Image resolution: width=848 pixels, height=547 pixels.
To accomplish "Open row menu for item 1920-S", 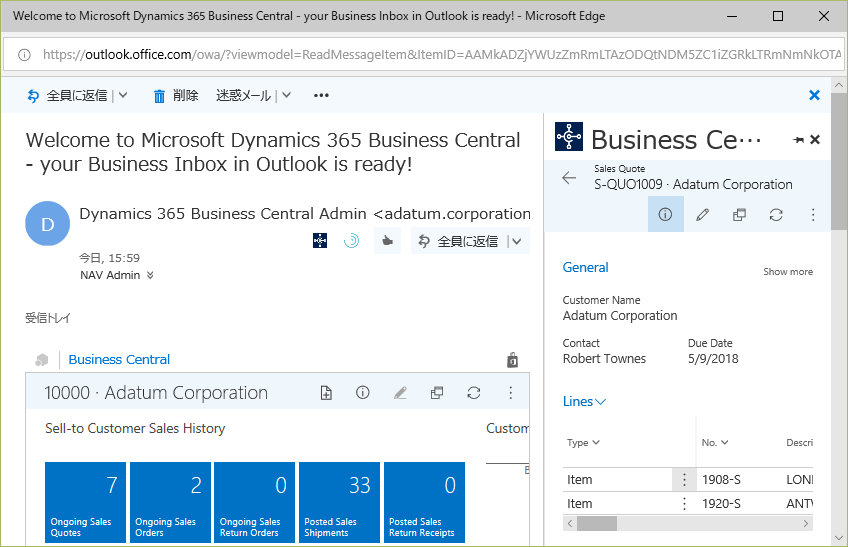I will click(x=684, y=504).
